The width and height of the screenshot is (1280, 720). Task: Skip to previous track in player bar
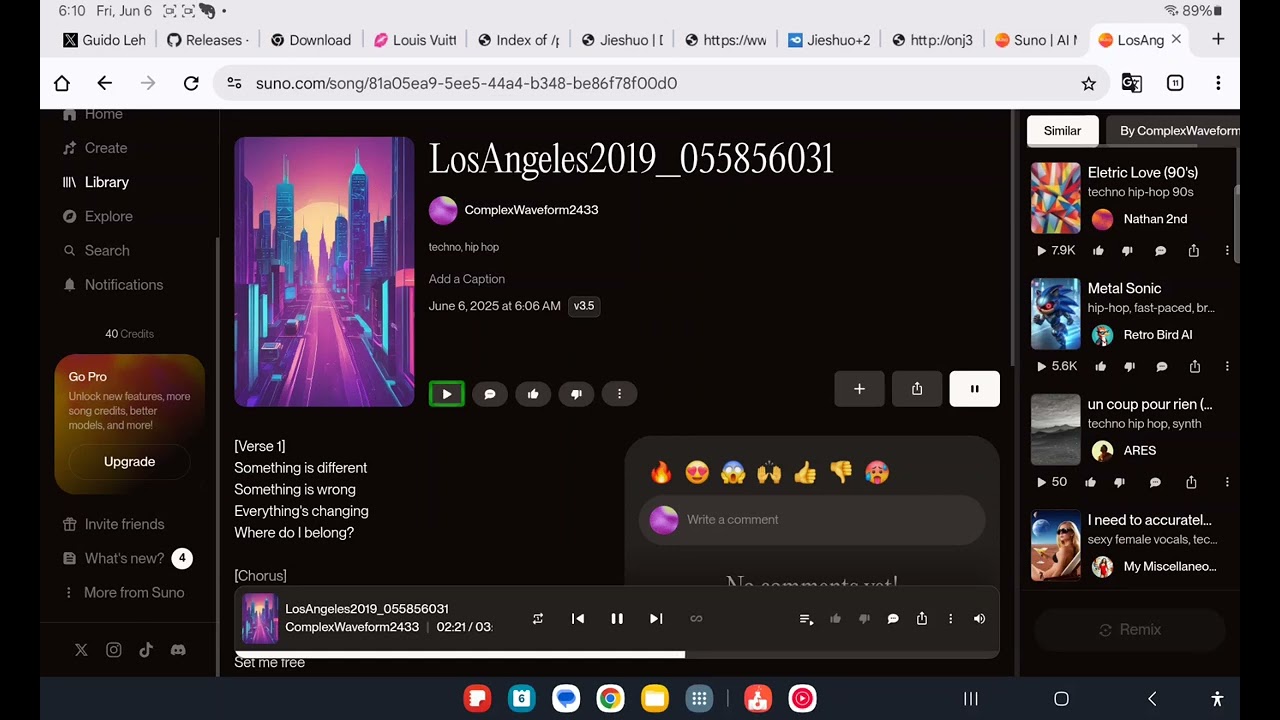click(x=577, y=619)
